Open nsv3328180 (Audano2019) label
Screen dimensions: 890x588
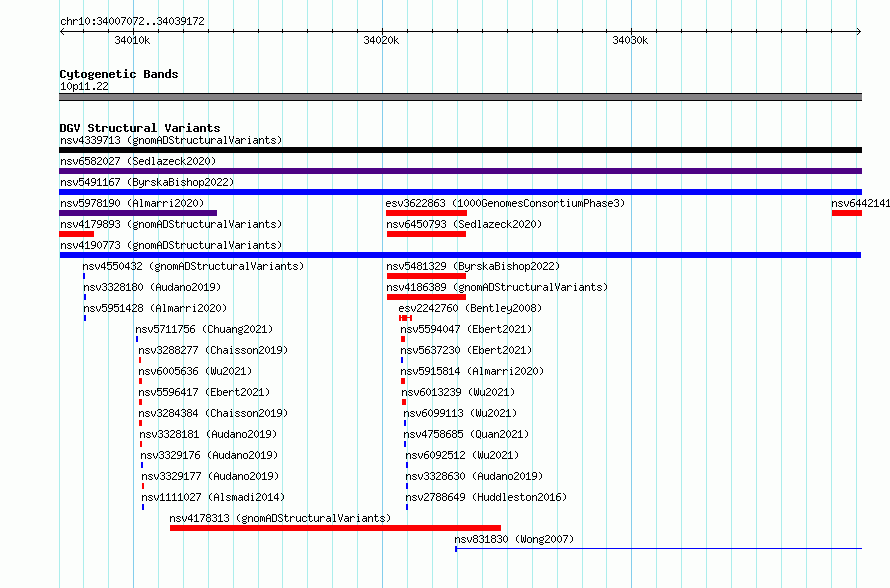[152, 287]
